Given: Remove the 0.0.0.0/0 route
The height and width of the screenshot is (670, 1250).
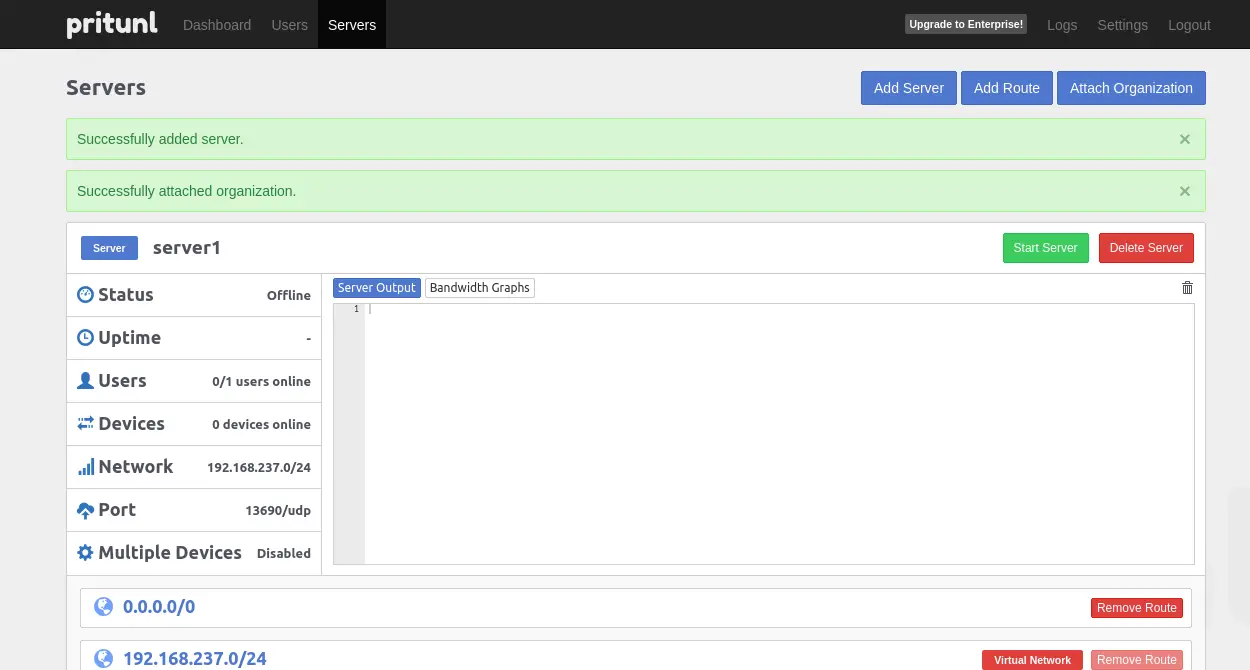Looking at the screenshot, I should click(x=1137, y=608).
